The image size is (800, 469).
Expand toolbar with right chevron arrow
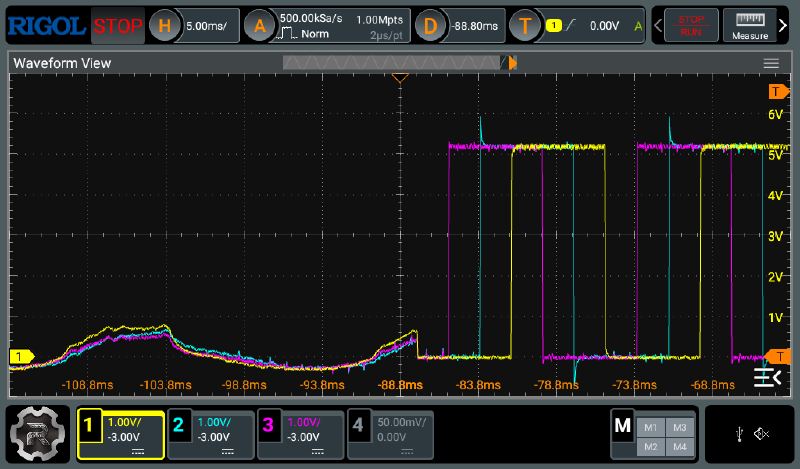[783, 25]
